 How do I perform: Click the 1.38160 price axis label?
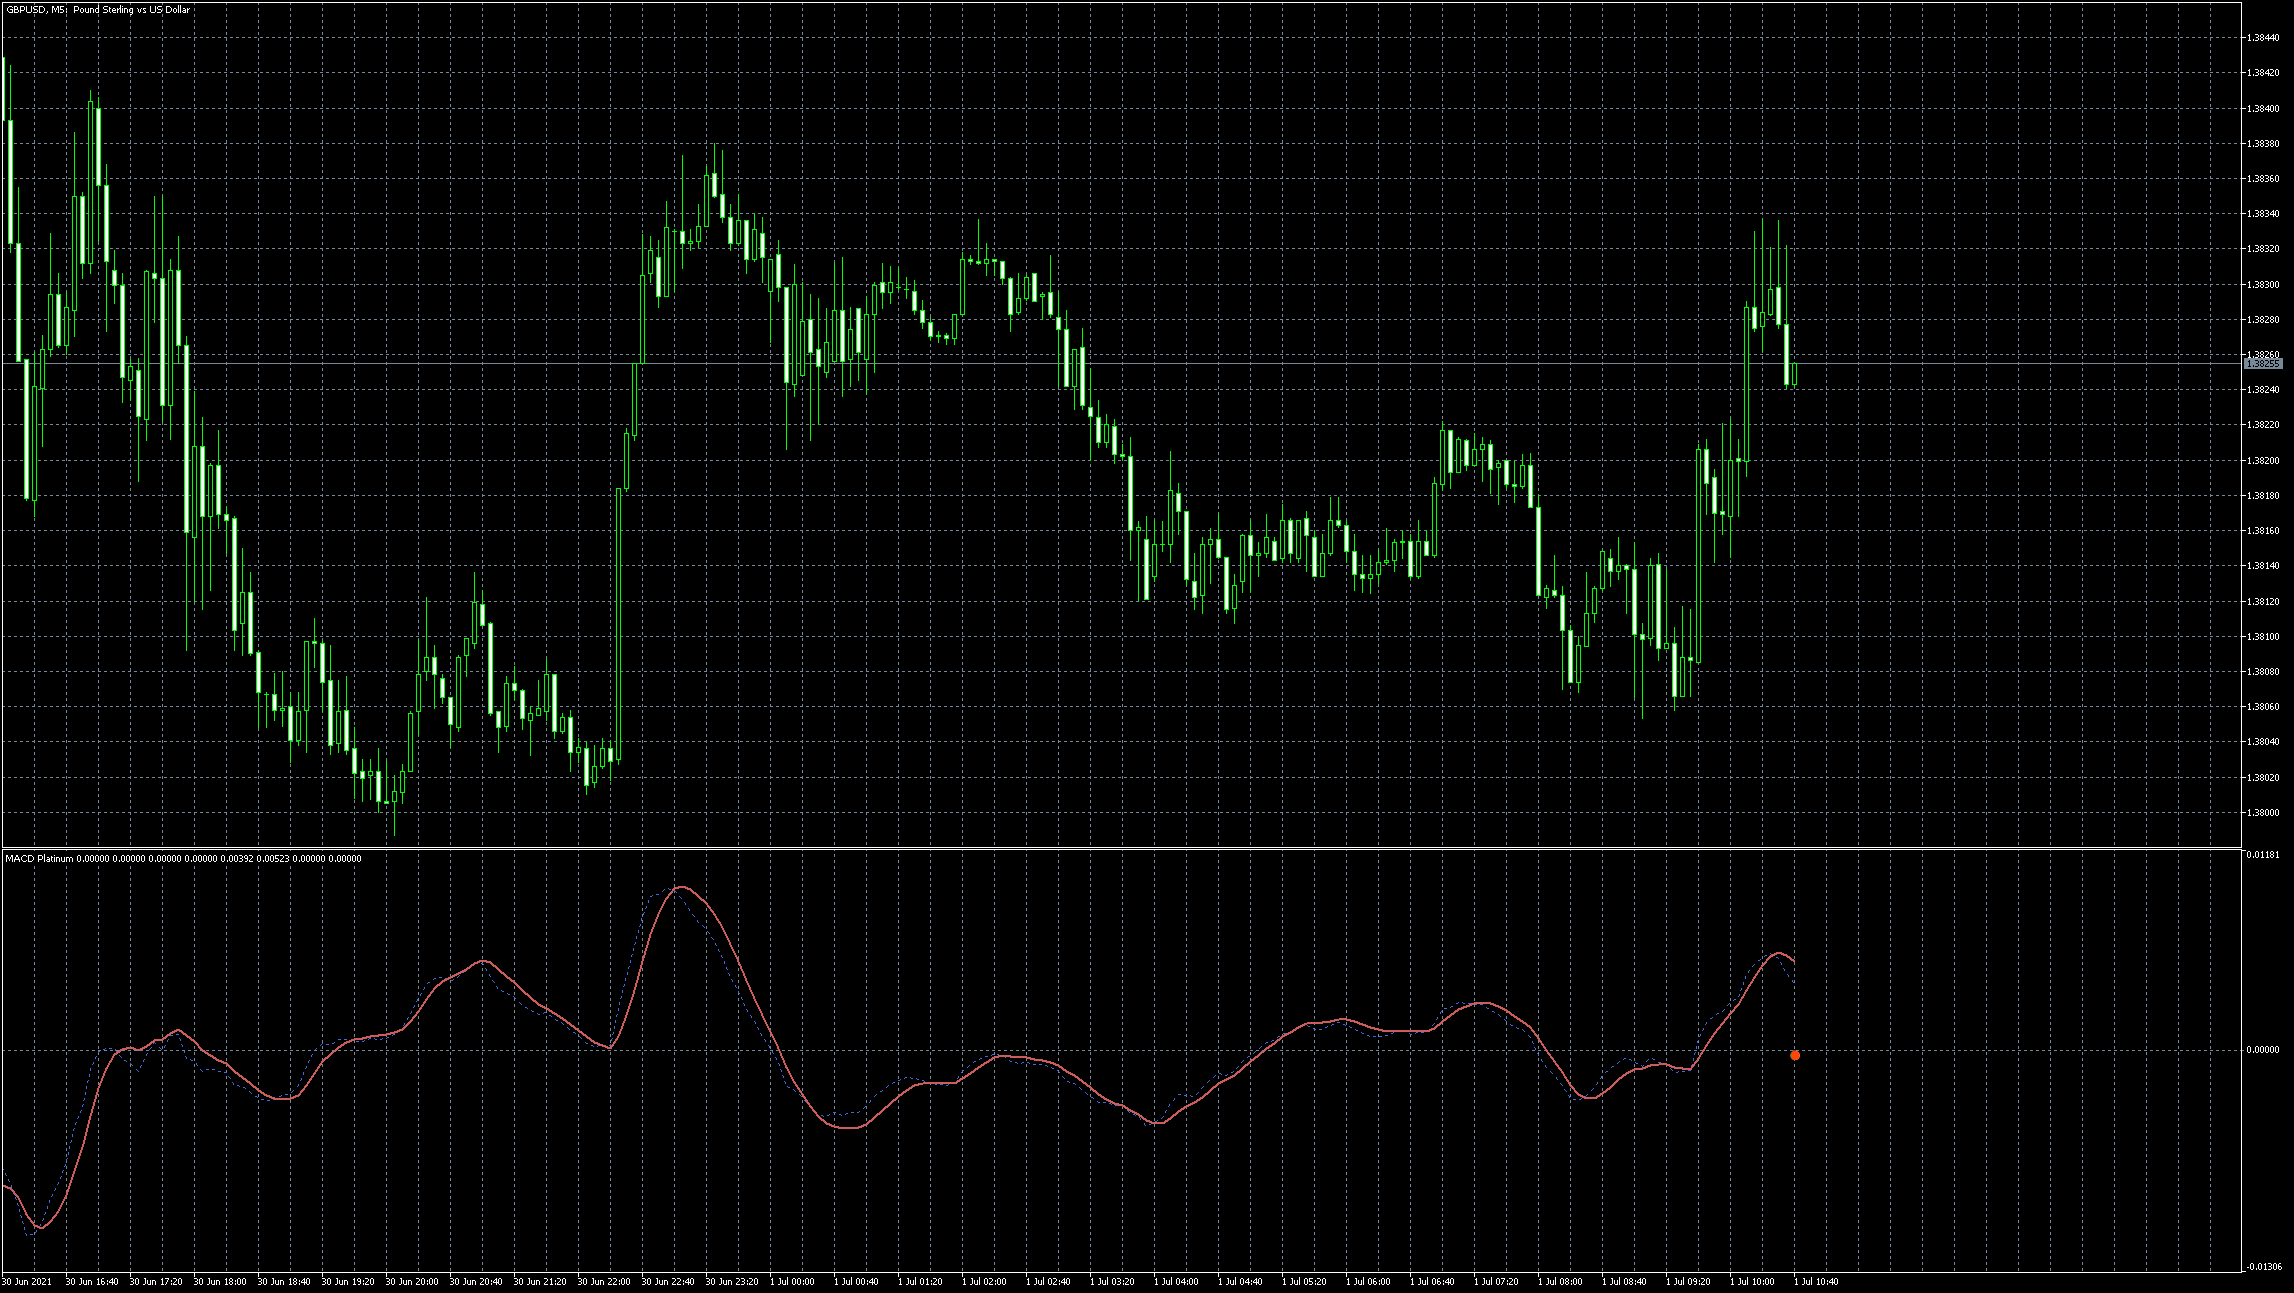[x=2262, y=531]
